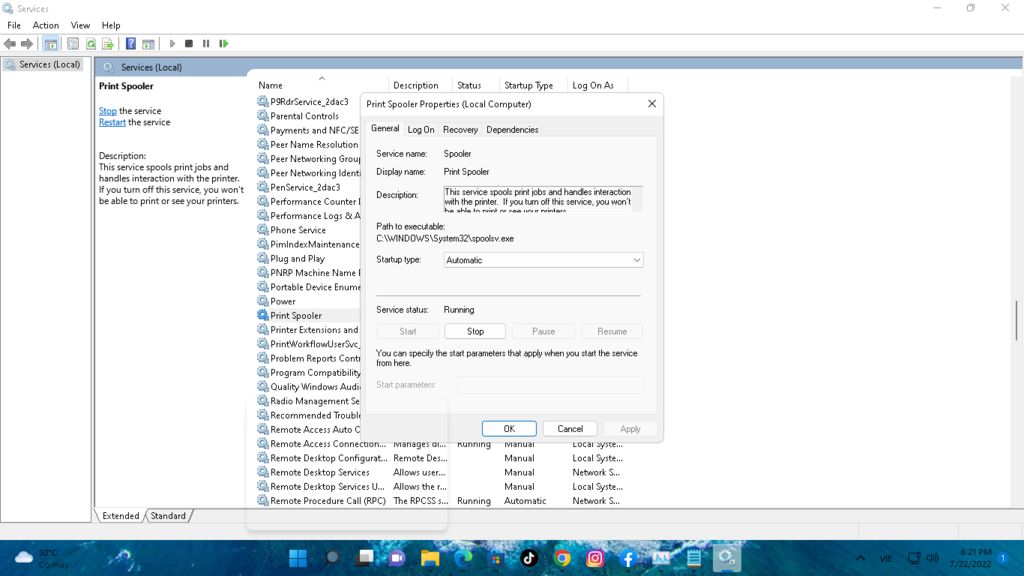Select the Power service
This screenshot has height=576, width=1024.
(283, 302)
